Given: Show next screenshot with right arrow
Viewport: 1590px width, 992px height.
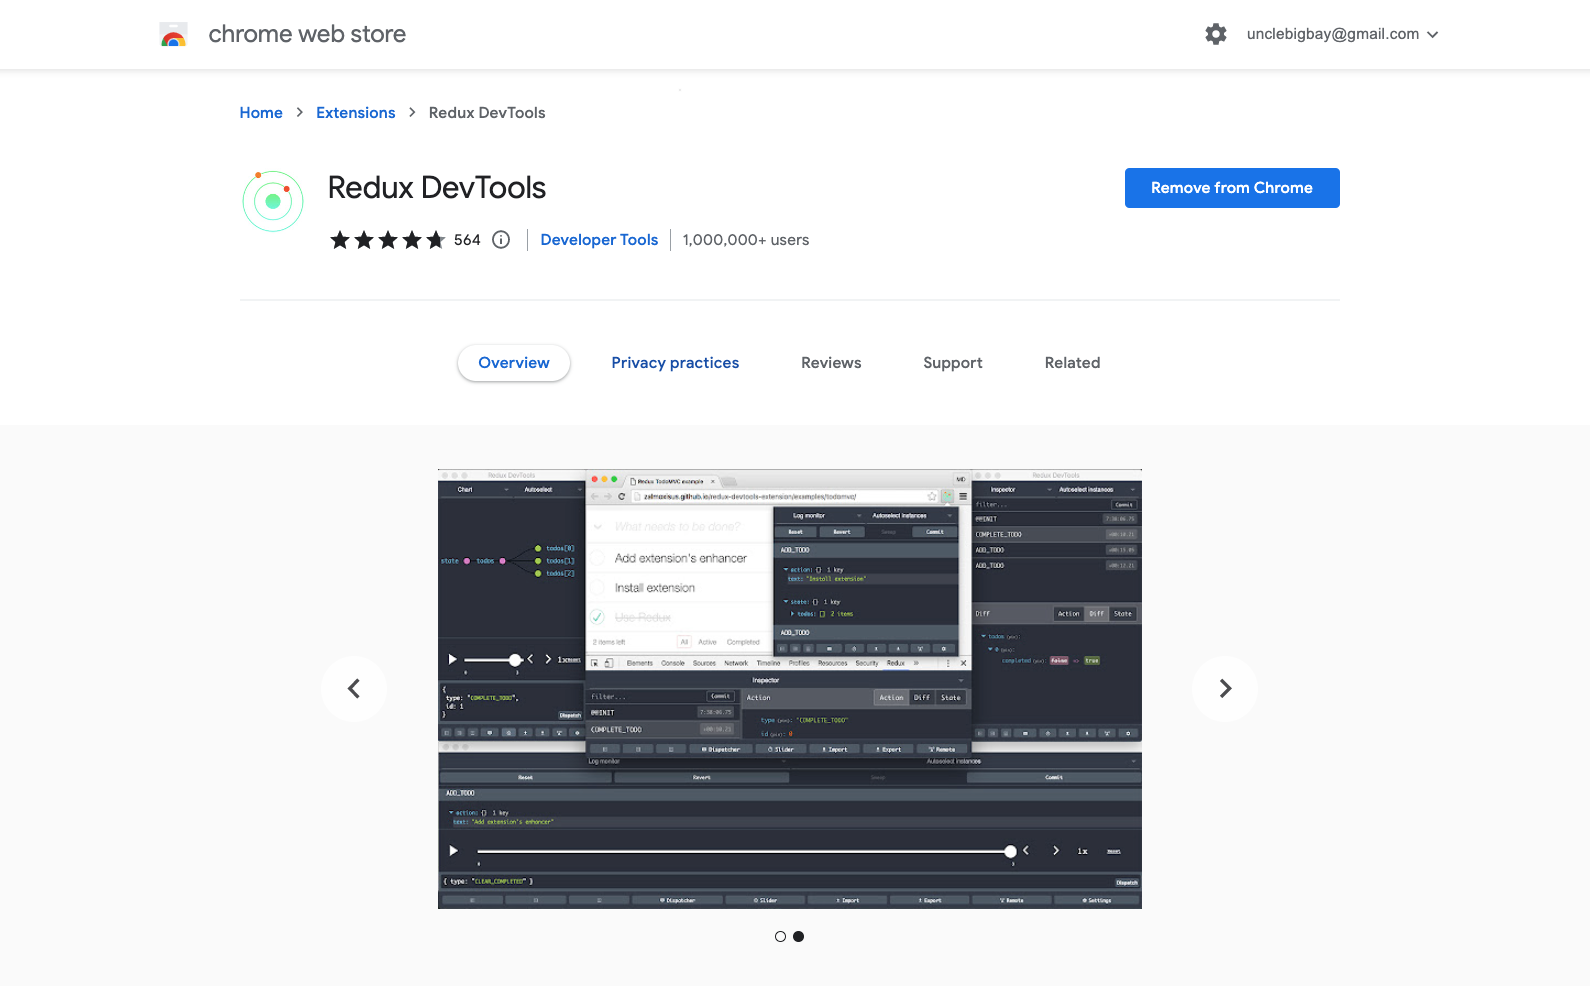Looking at the screenshot, I should (x=1225, y=688).
